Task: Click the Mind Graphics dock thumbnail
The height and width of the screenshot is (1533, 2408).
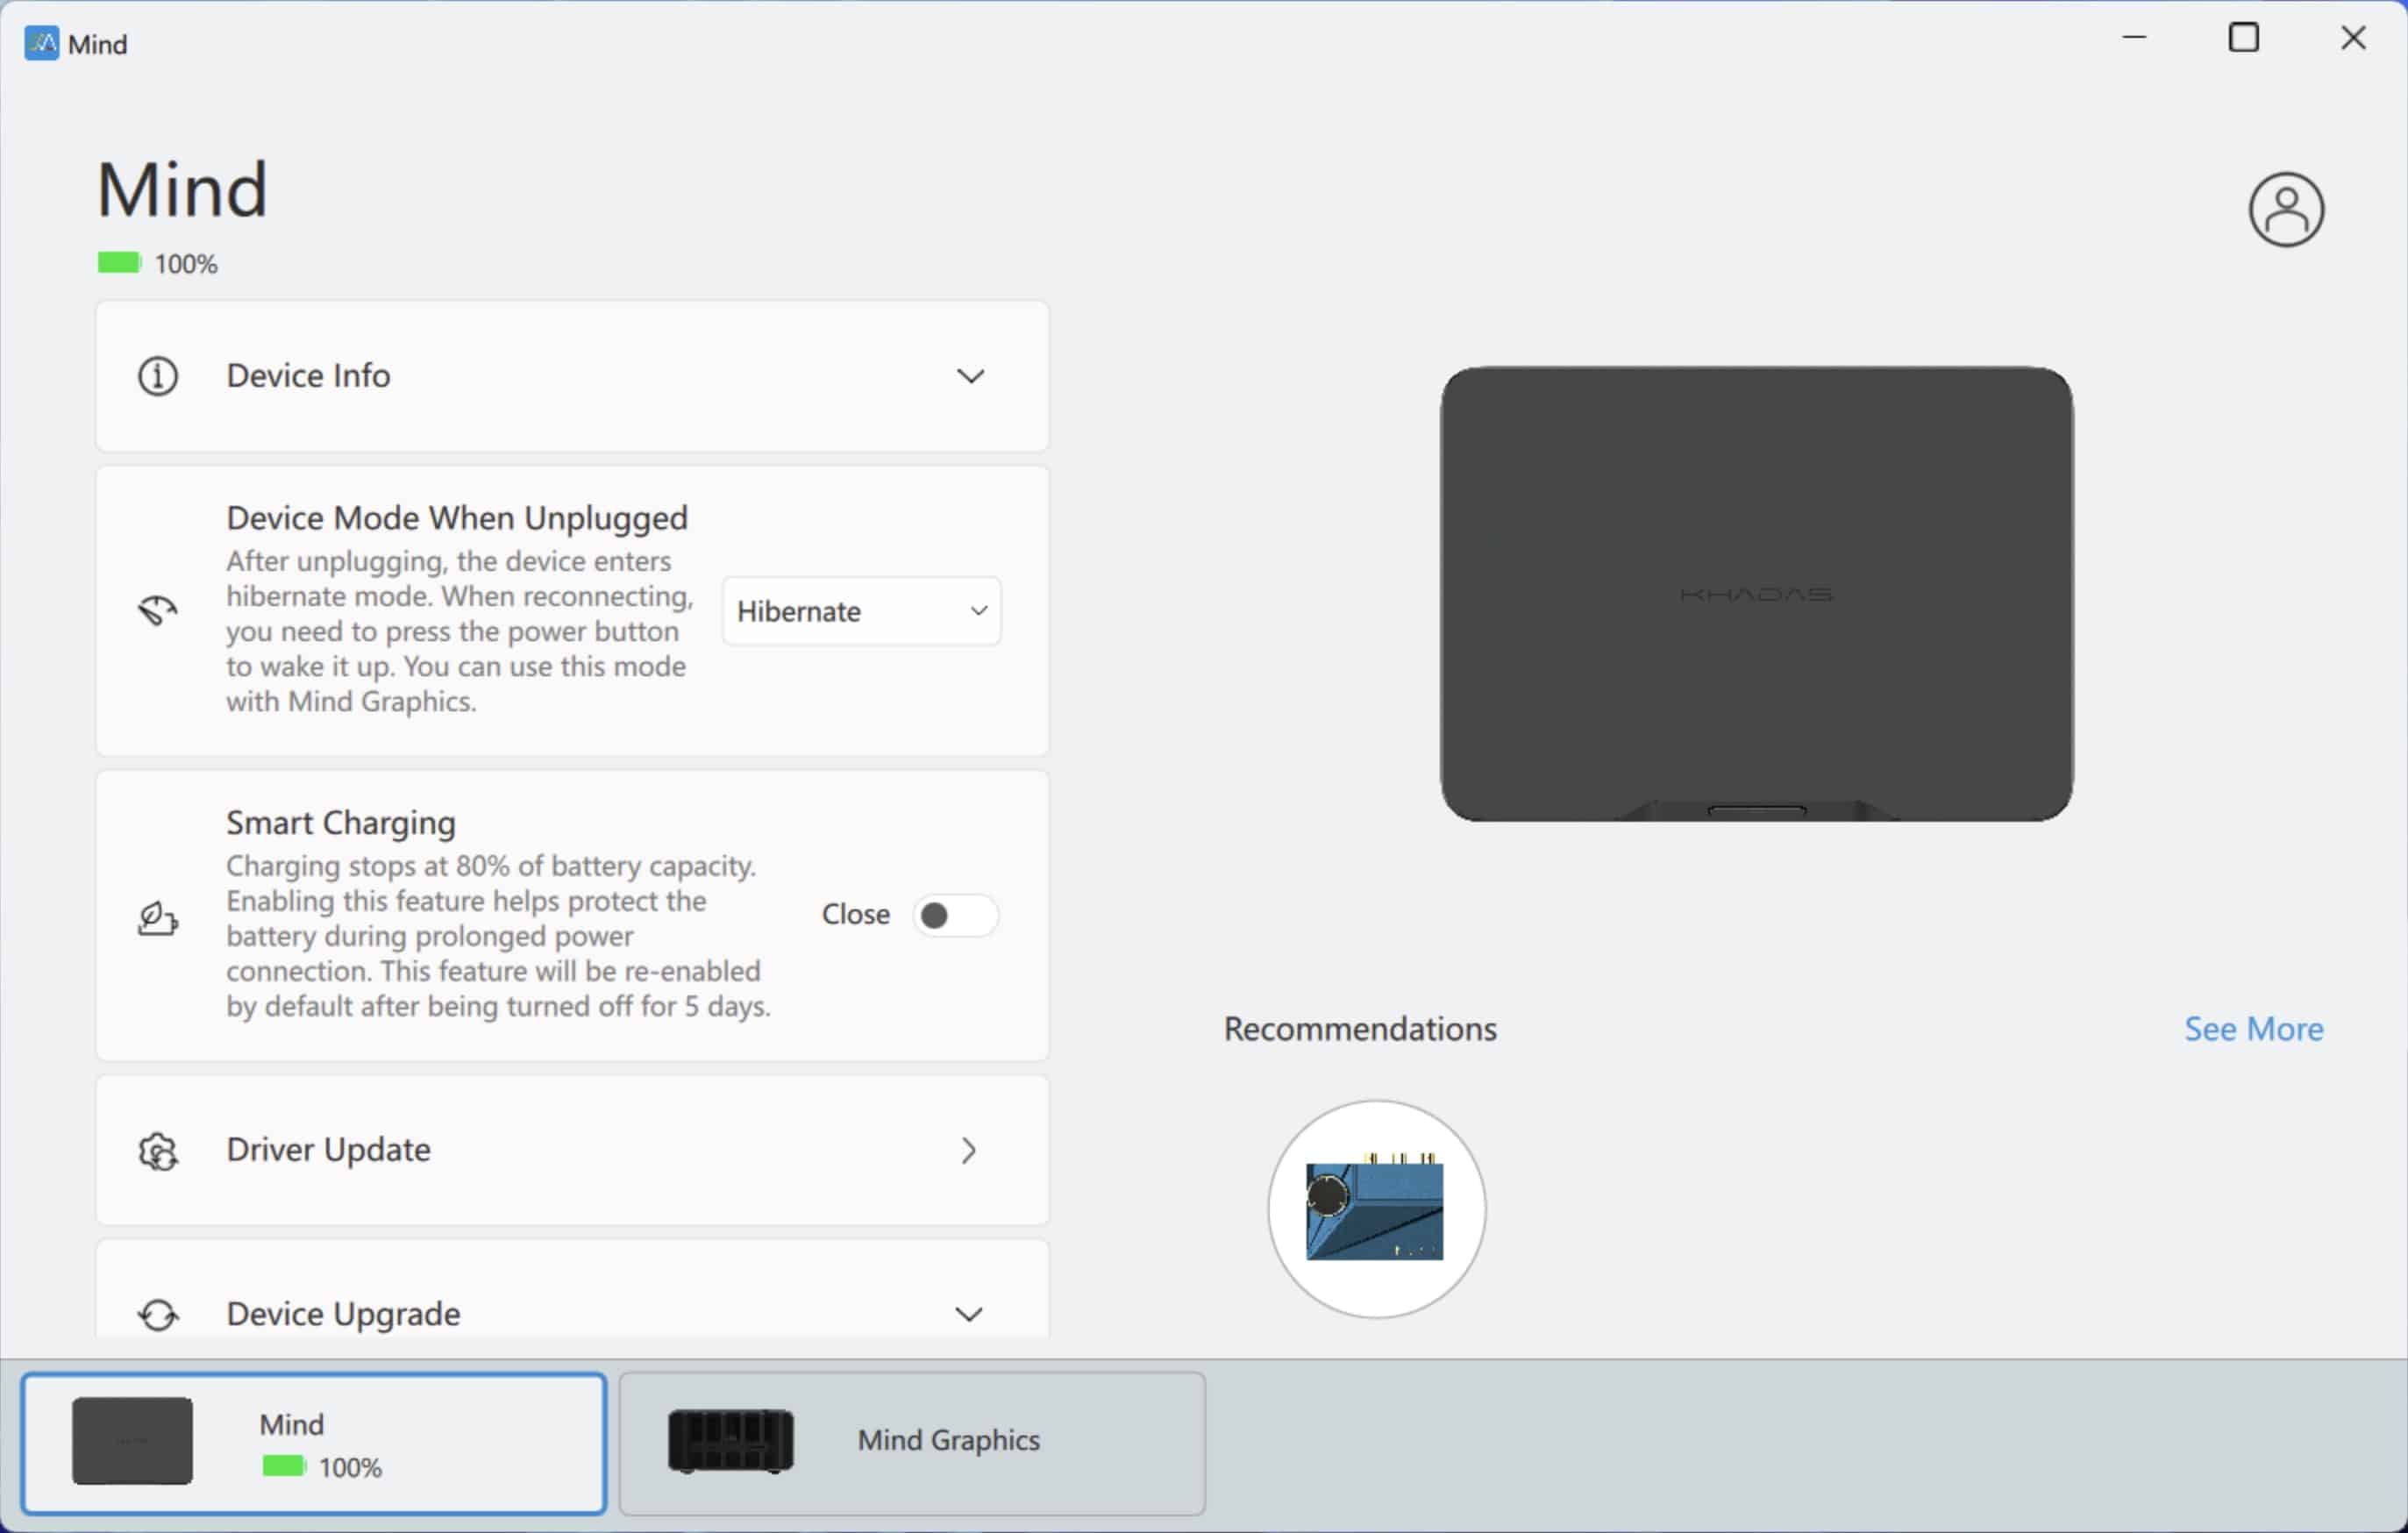Action: [731, 1441]
